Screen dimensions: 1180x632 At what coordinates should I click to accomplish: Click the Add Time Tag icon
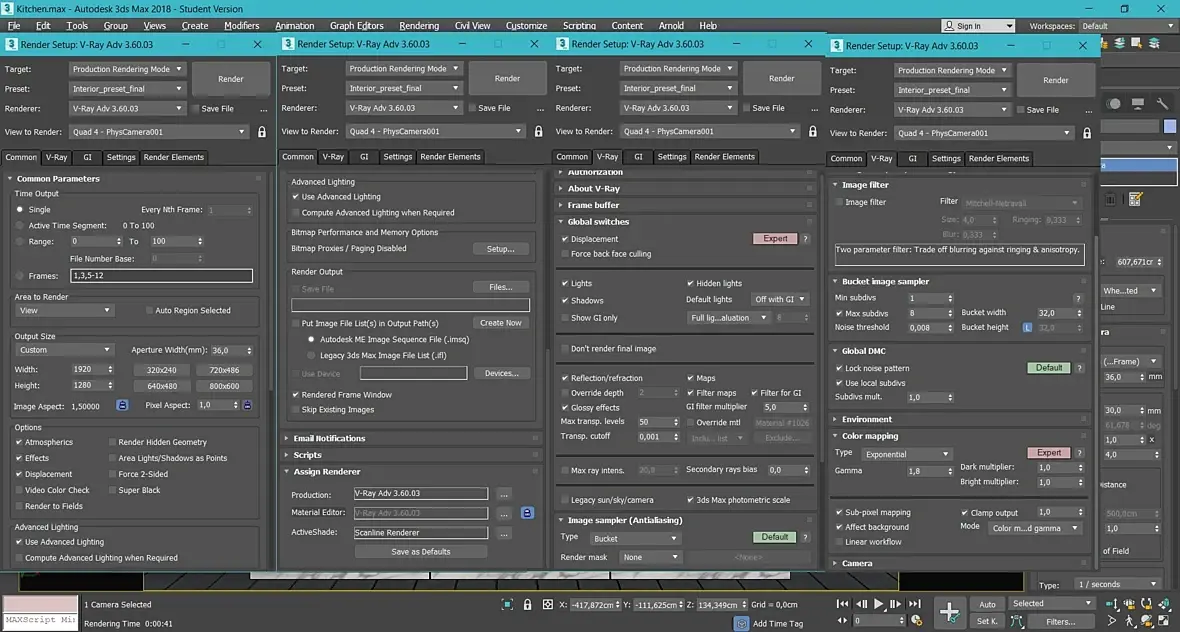741,623
